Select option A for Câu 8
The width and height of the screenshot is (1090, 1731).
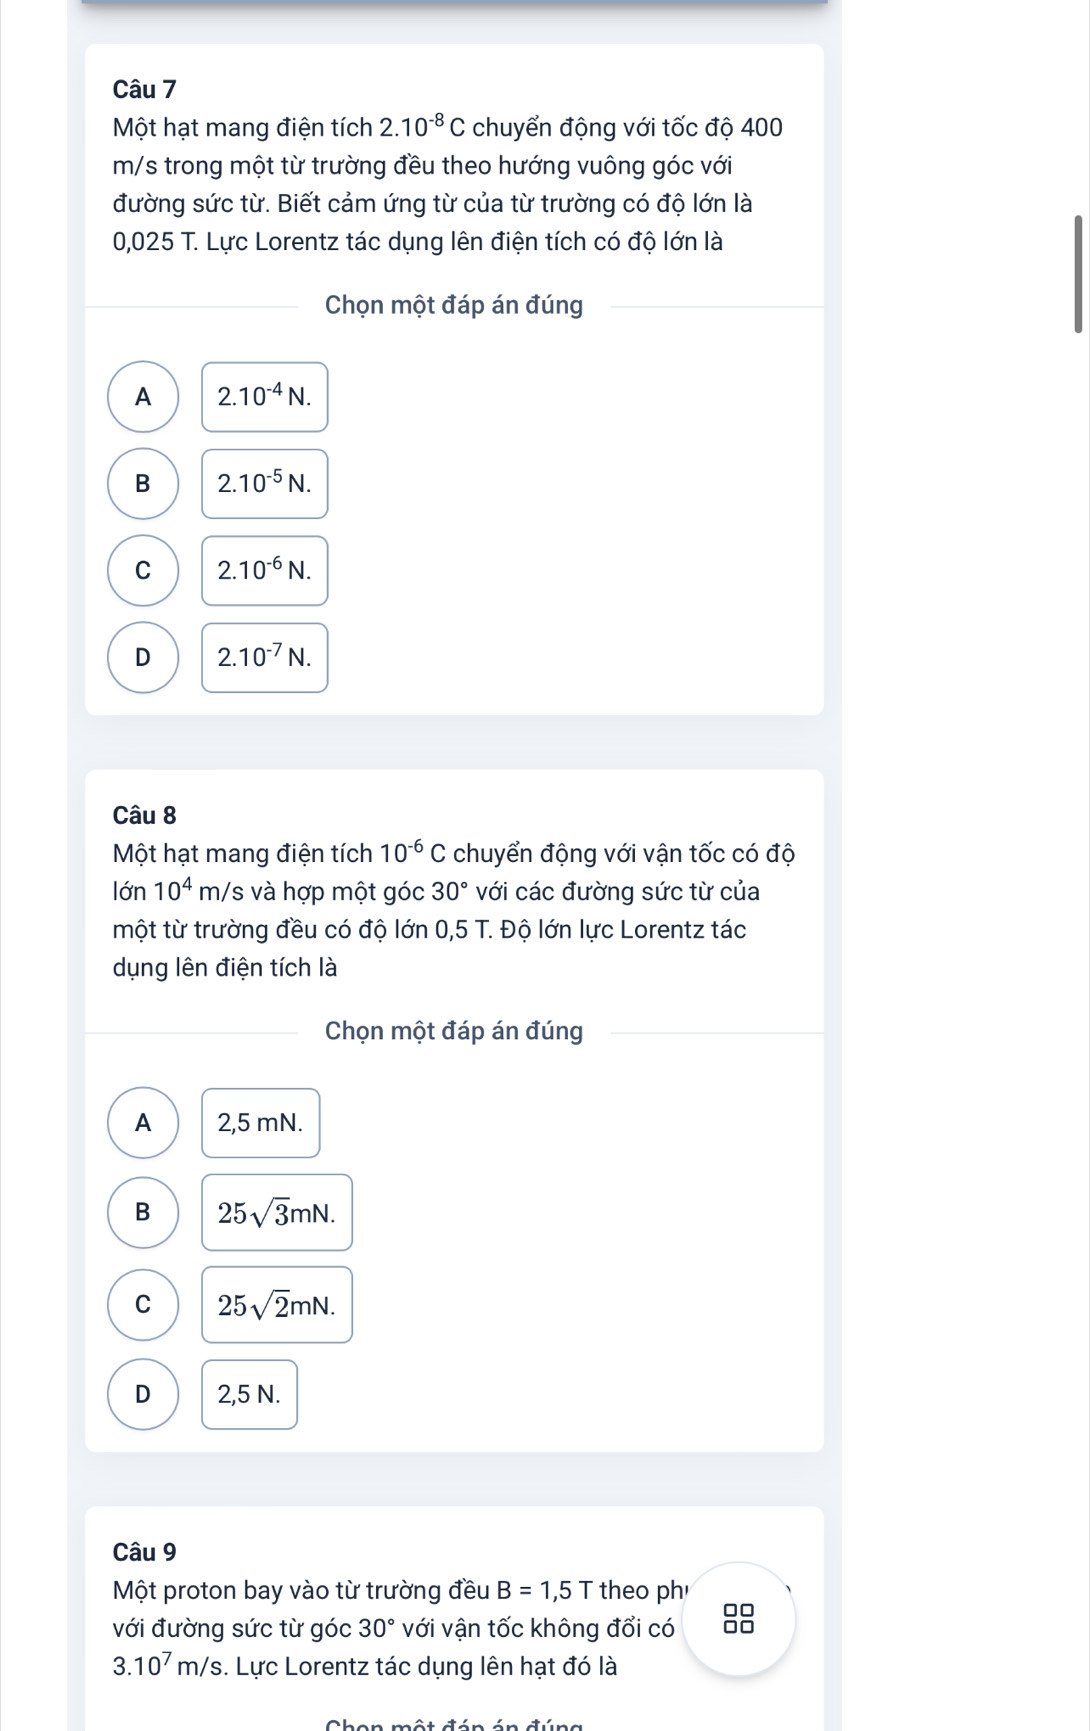[143, 1123]
